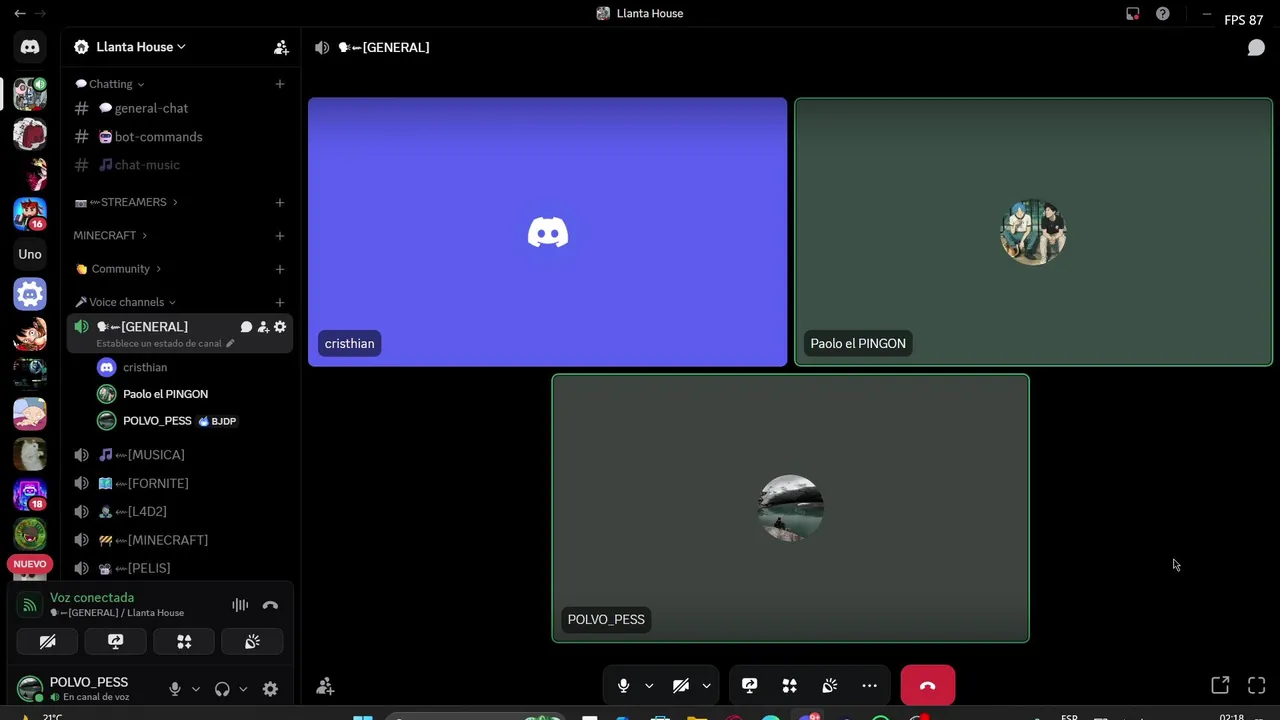Open user settings gear
This screenshot has height=720, width=1280.
(270, 689)
